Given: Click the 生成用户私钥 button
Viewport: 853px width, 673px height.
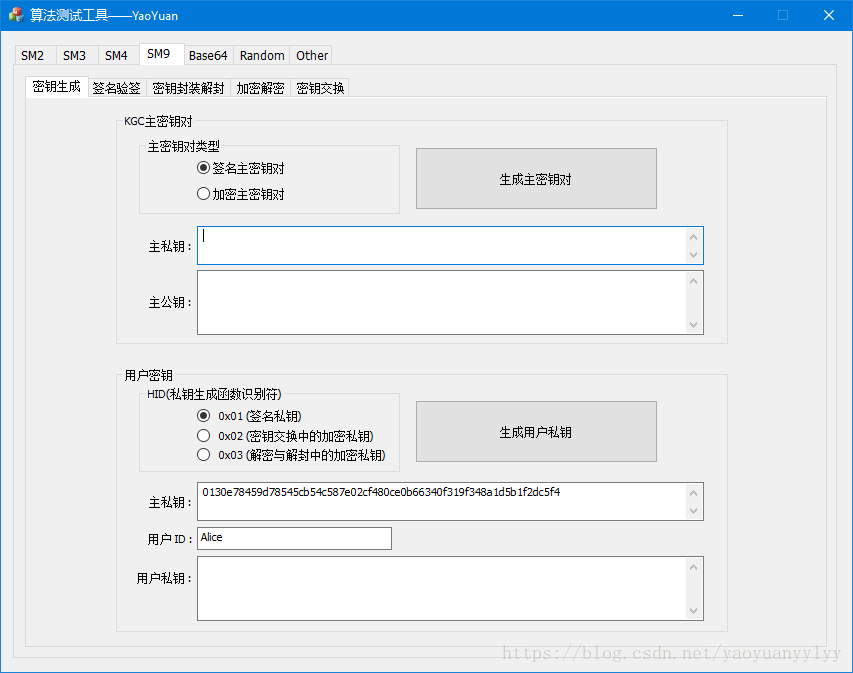Looking at the screenshot, I should pos(536,432).
